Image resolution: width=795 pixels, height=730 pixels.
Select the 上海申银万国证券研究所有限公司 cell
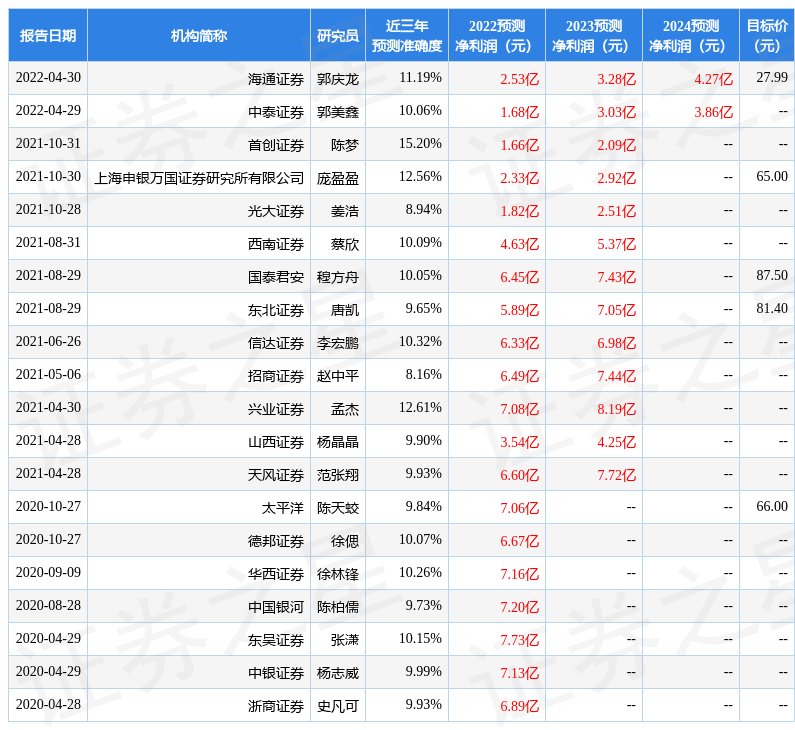pyautogui.click(x=199, y=177)
